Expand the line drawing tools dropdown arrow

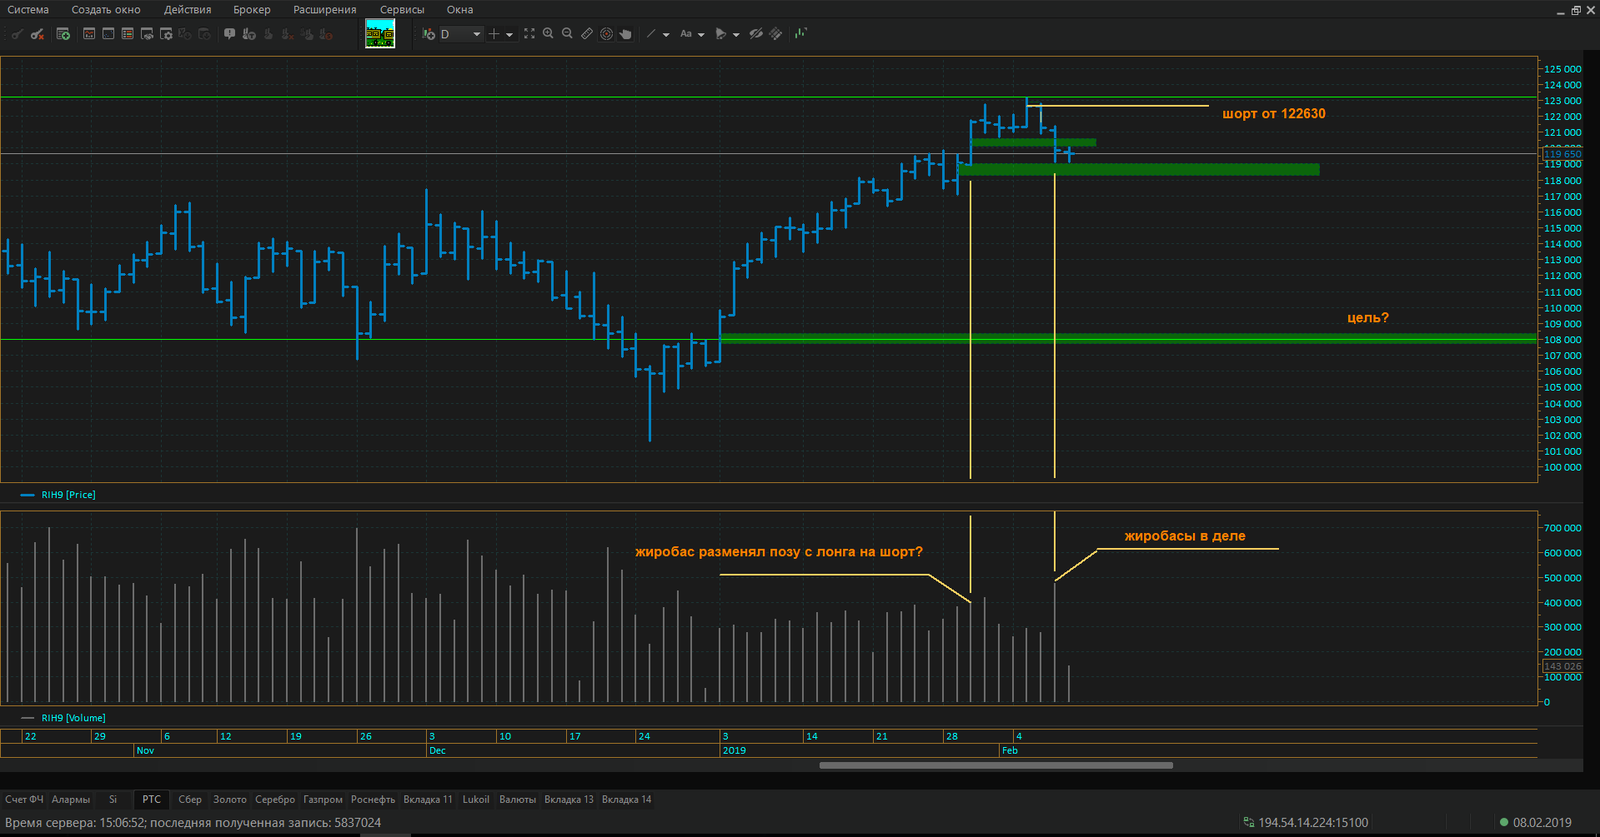click(x=666, y=34)
